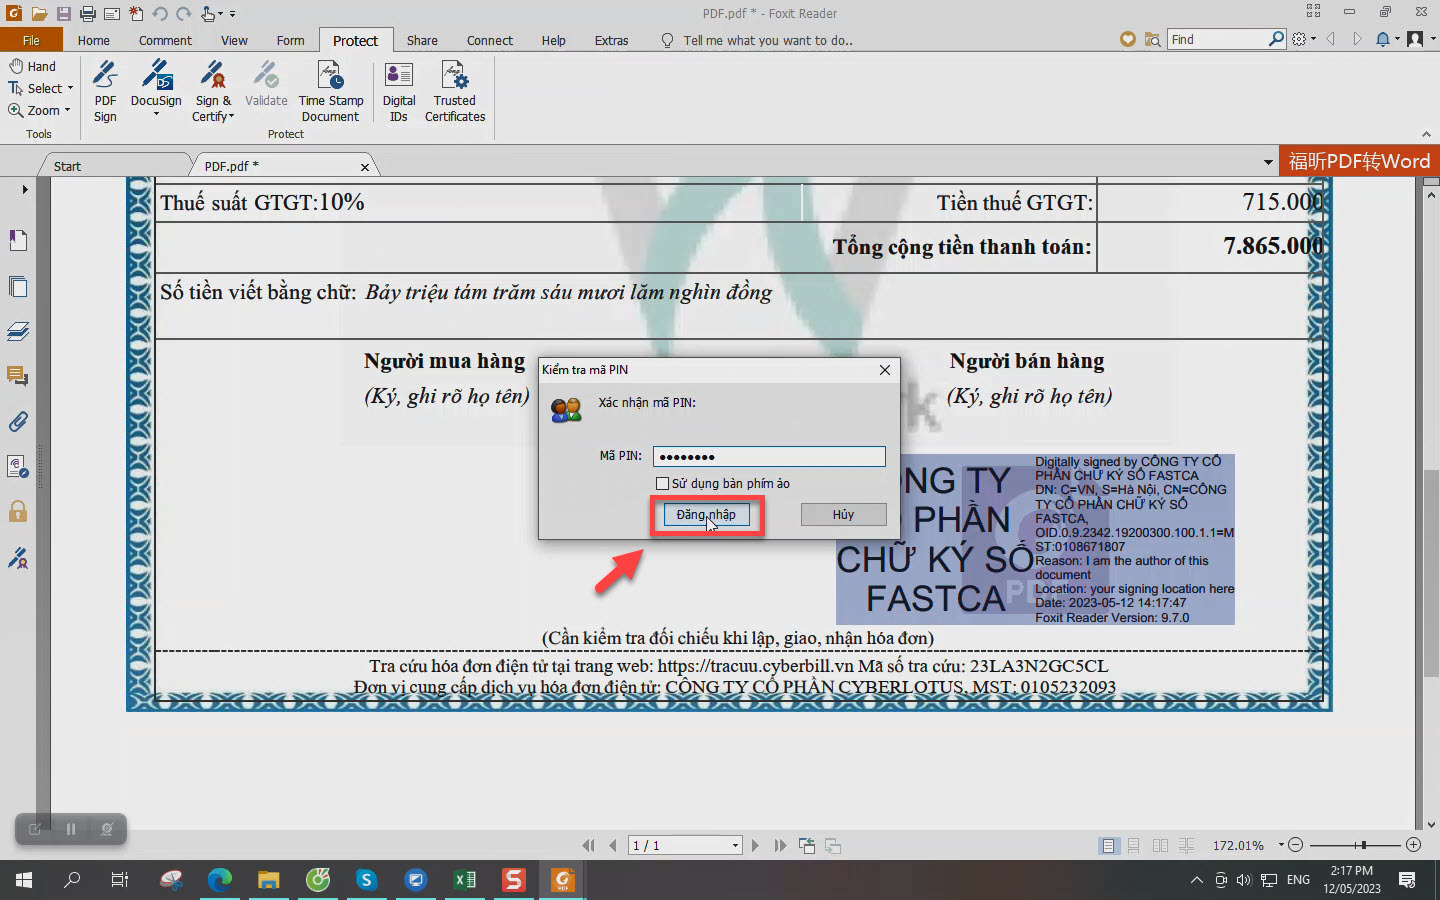Viewport: 1440px width, 900px height.
Task: Click the zoom slider in status bar
Action: [1362, 846]
